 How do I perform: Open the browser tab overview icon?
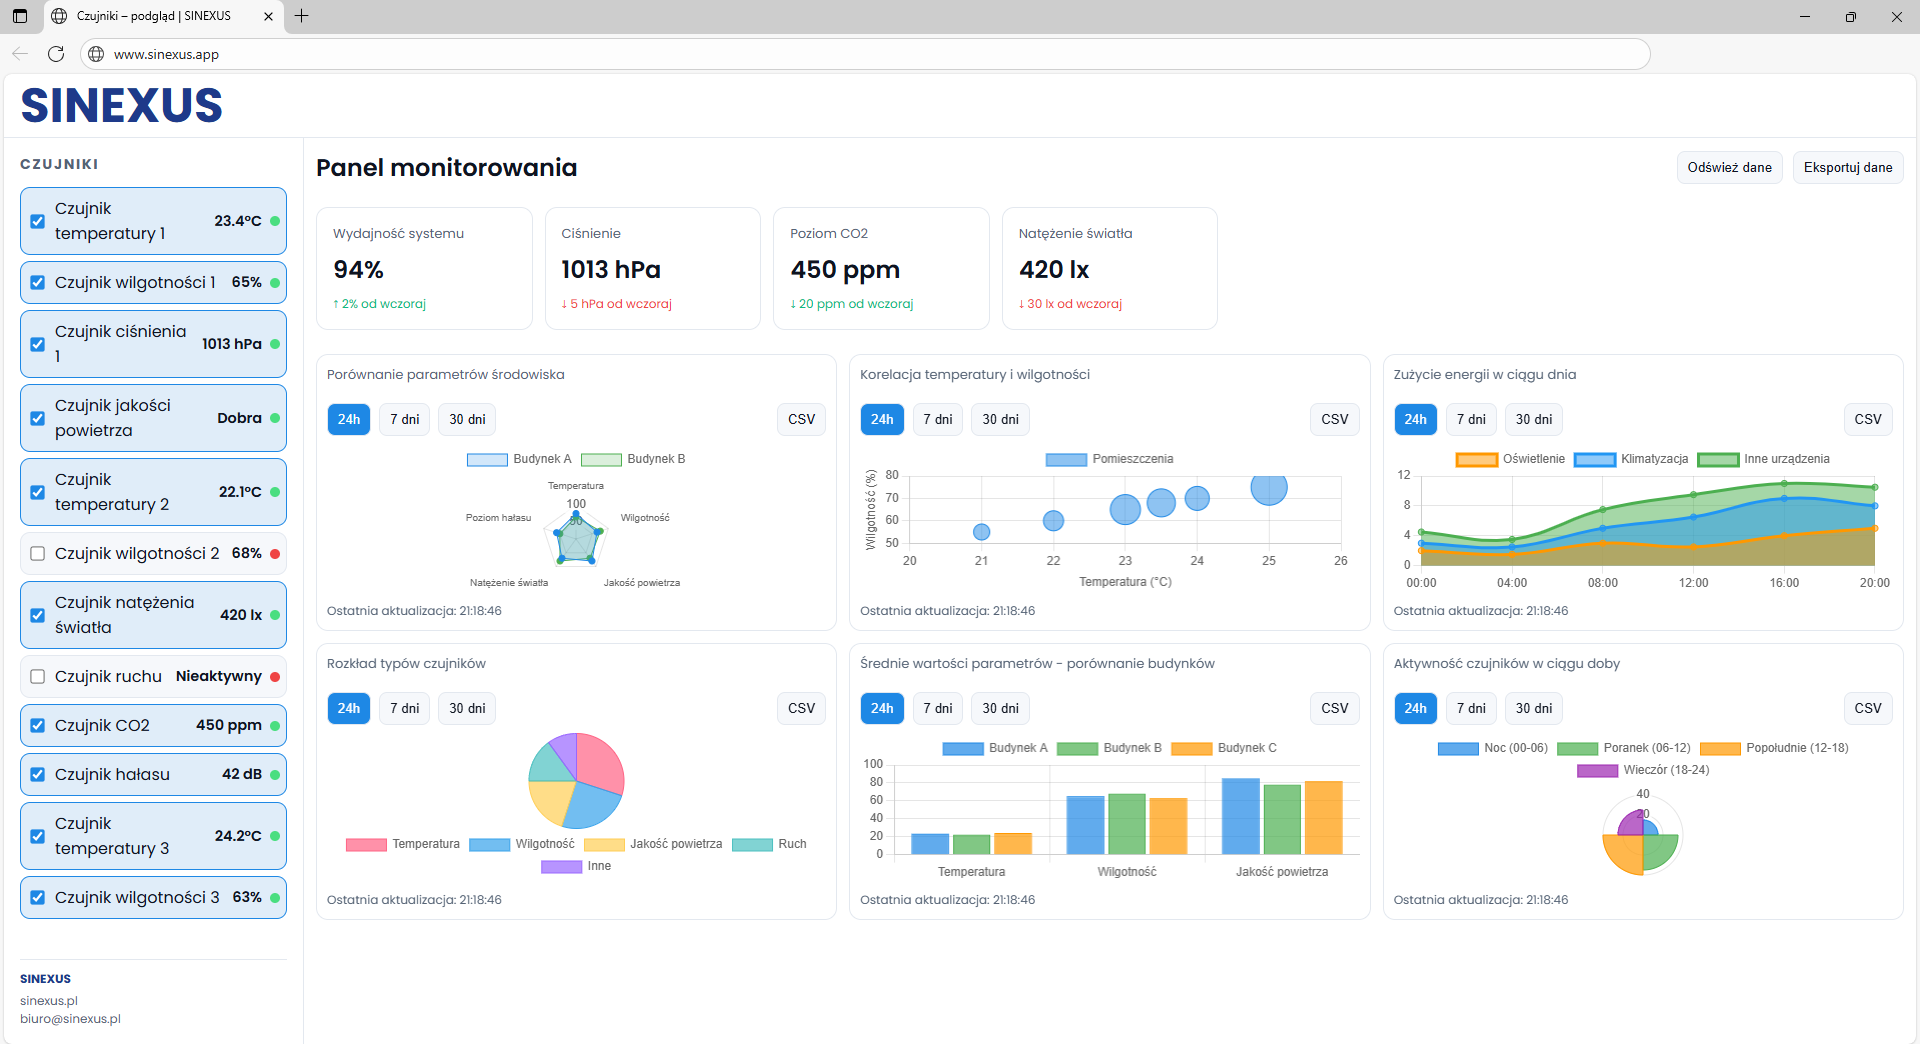(x=20, y=16)
